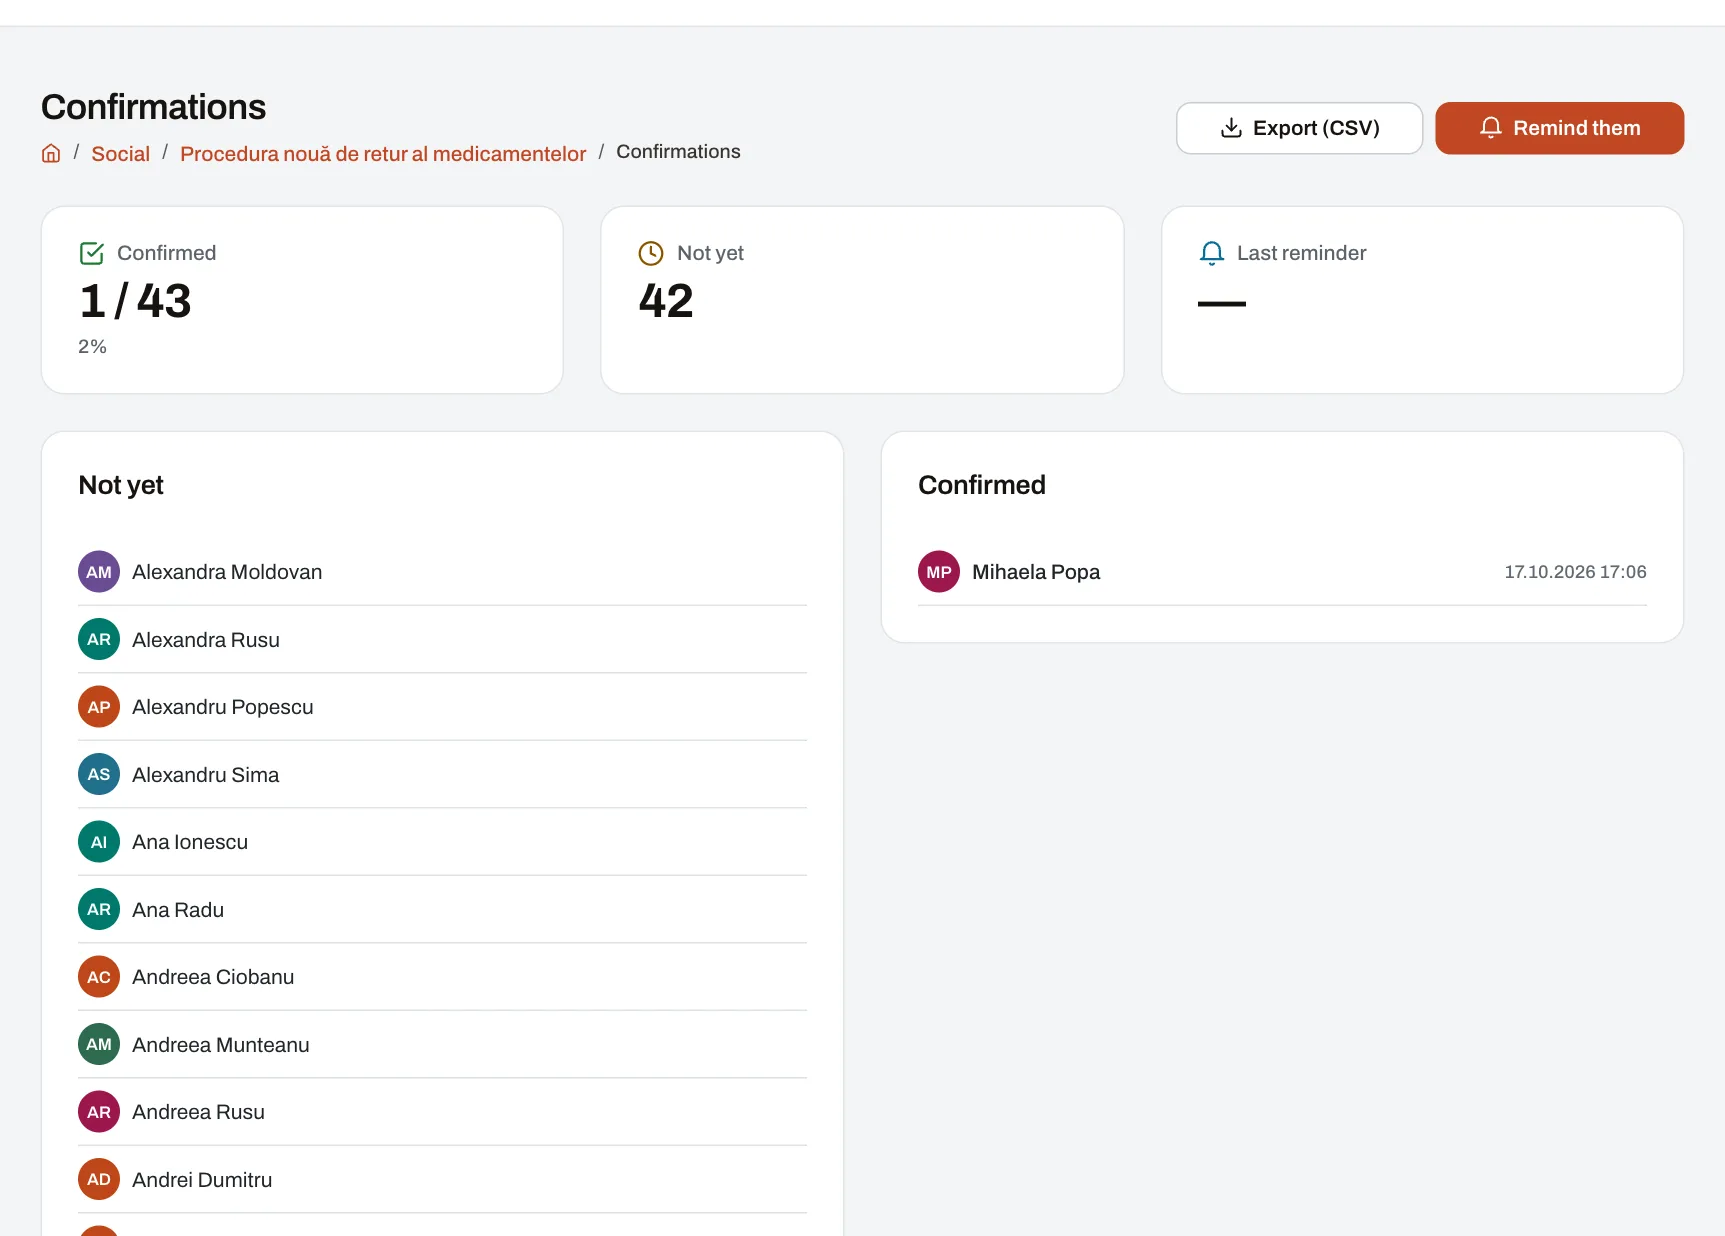The width and height of the screenshot is (1725, 1236).
Task: Select the name Alexandra Rusu
Action: click(206, 640)
